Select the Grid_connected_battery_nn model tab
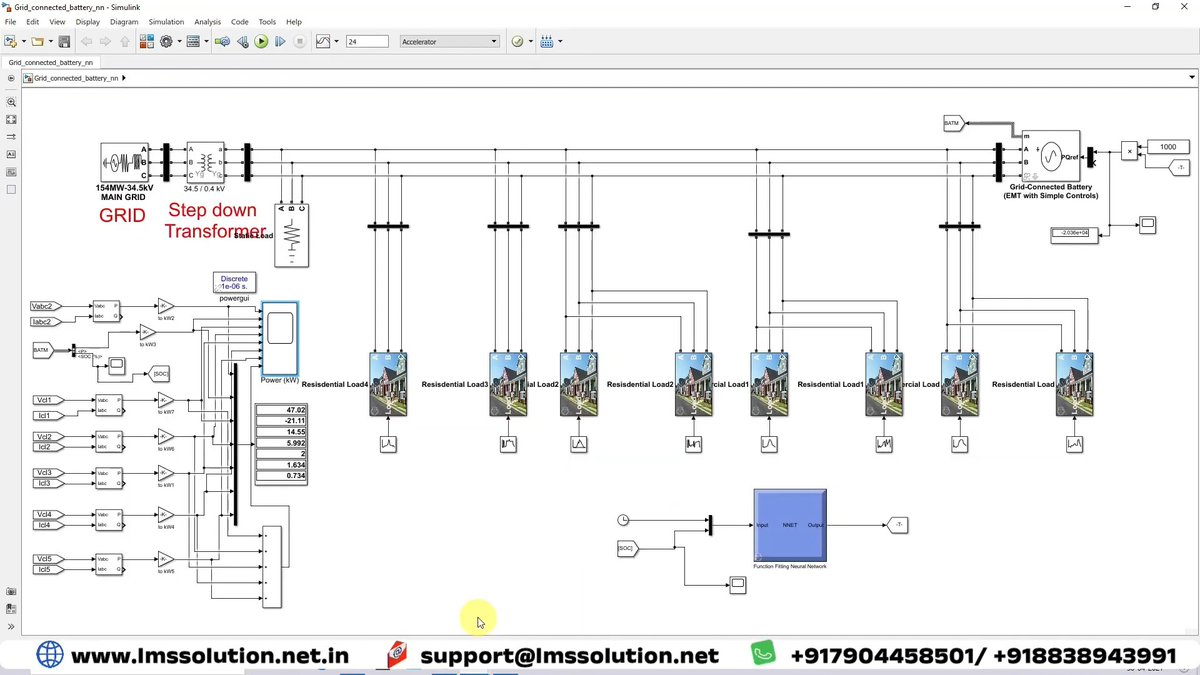Screen dimensions: 1200x675 pos(50,61)
